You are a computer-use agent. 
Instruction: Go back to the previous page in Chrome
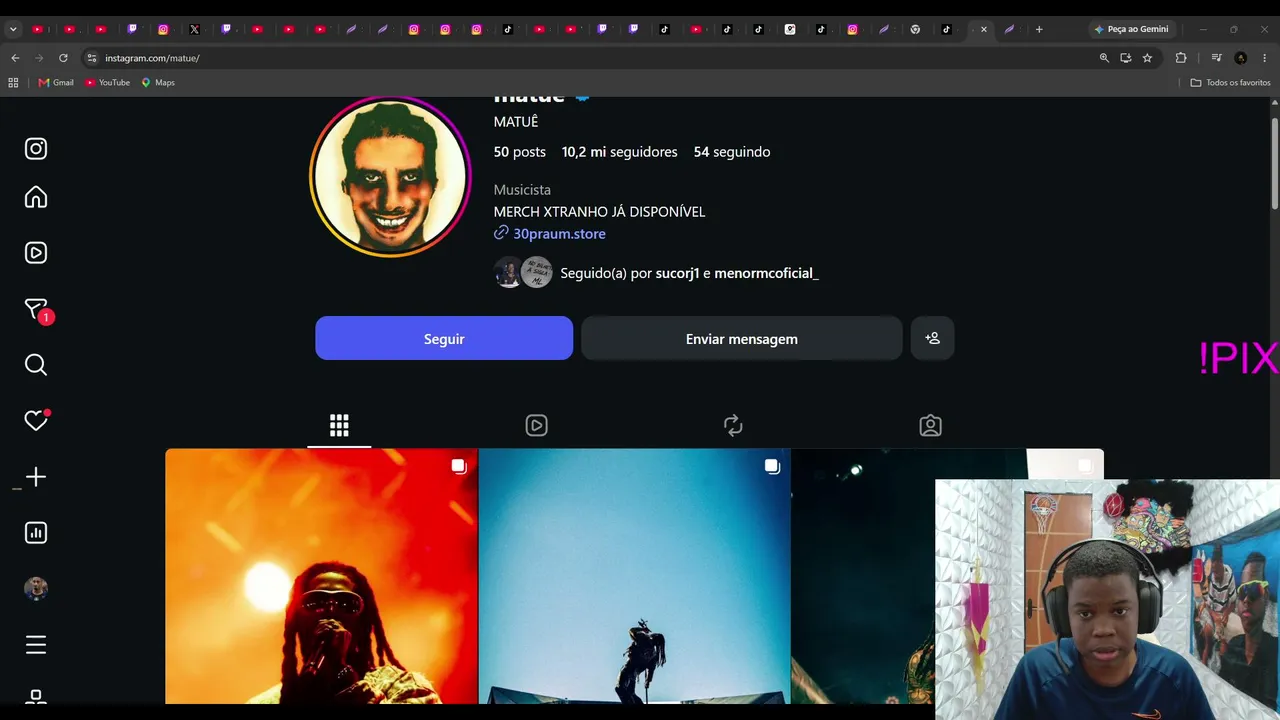point(15,58)
